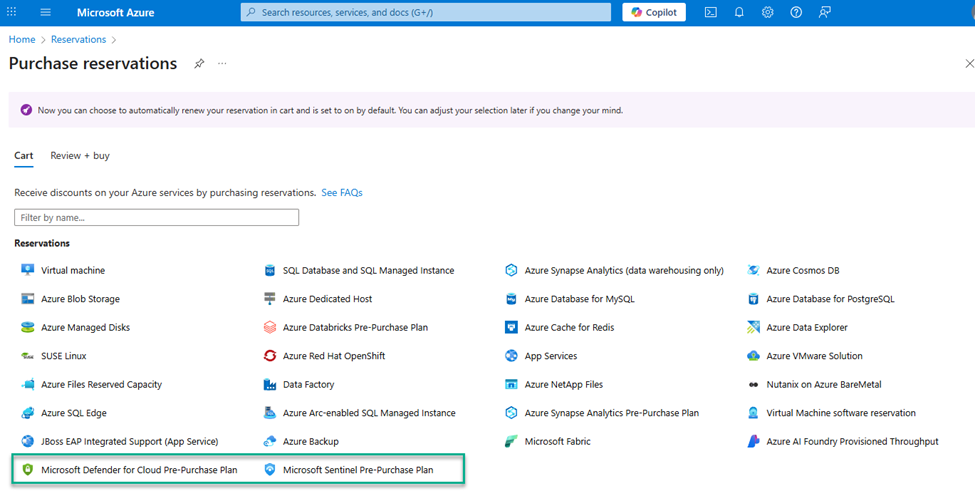
Task: Click the feedback icon in header
Action: coord(825,12)
